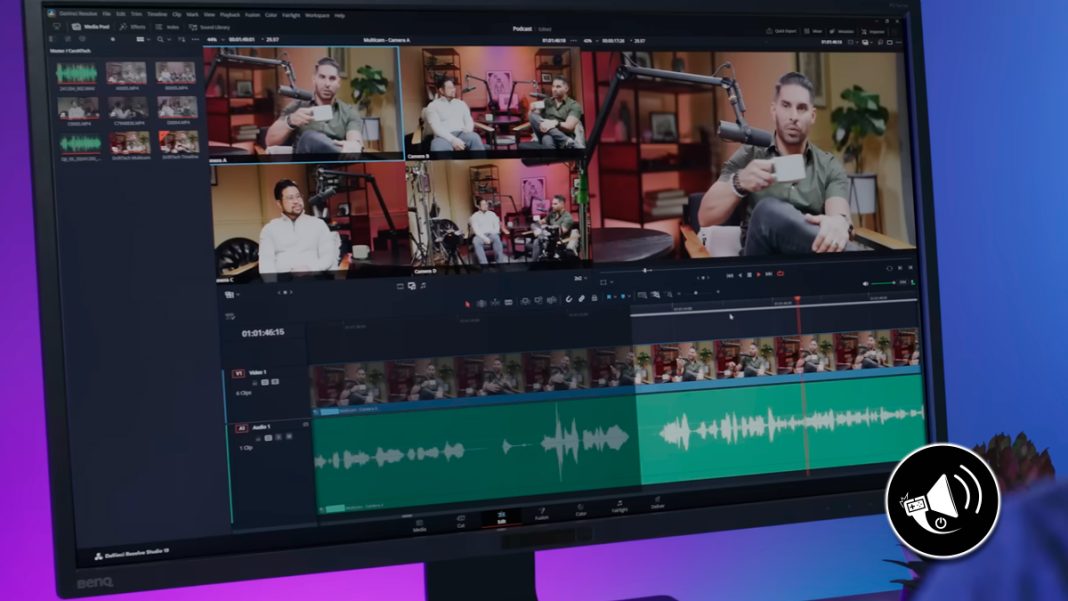Viewport: 1068px width, 601px height.
Task: Select the red arrow Selection tool
Action: coord(467,301)
